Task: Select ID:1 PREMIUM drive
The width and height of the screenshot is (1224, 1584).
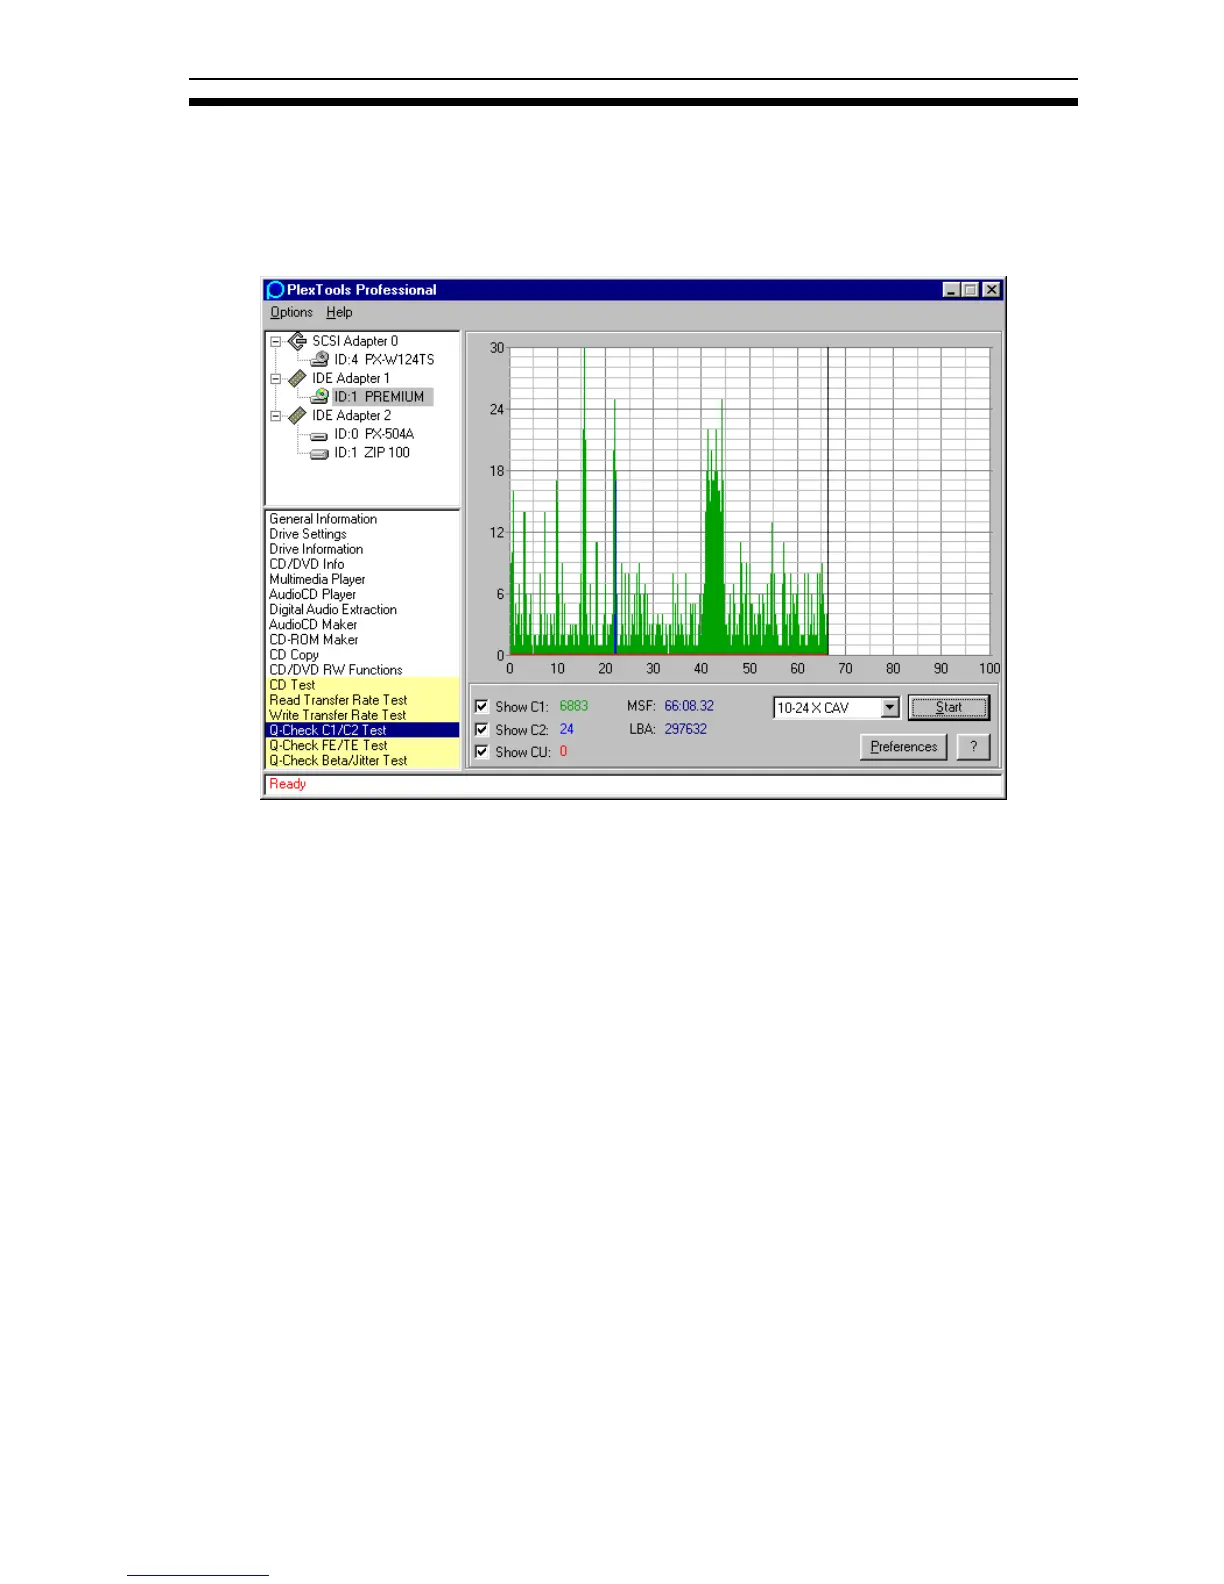Action: pyautogui.click(x=379, y=397)
